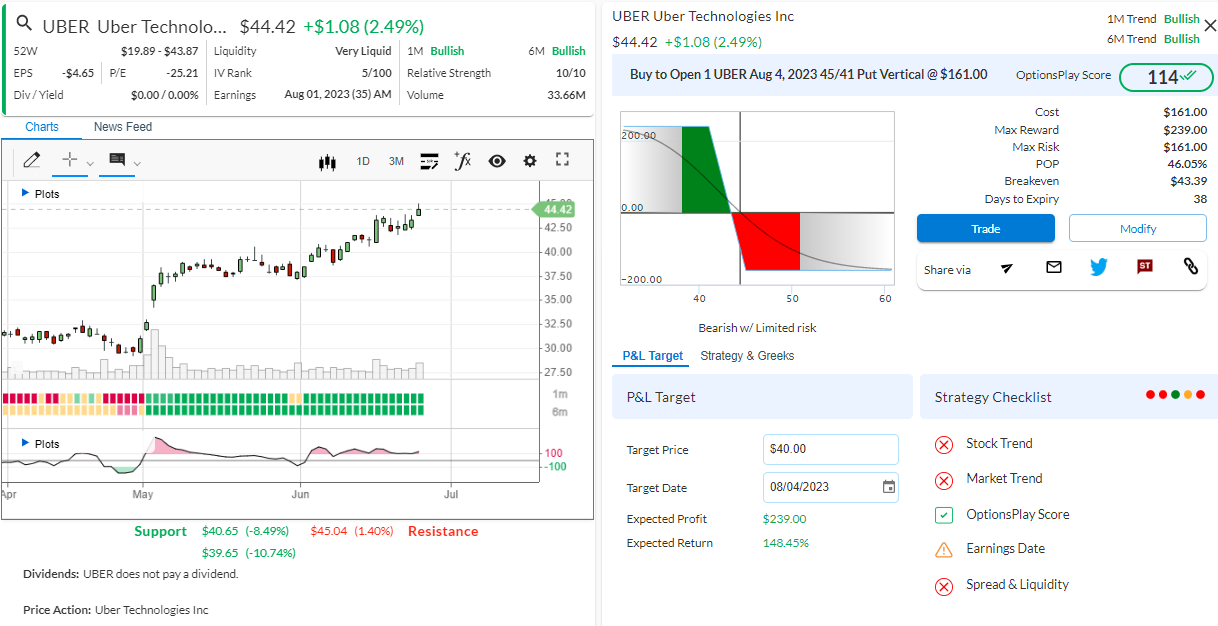Screen dimensions: 1218x626
Task: Click the Modify button
Action: 1138,229
